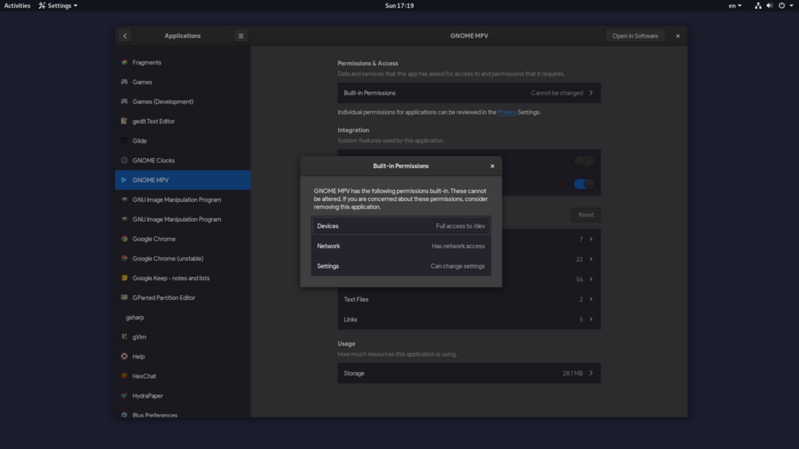Click the Reset button

point(586,215)
